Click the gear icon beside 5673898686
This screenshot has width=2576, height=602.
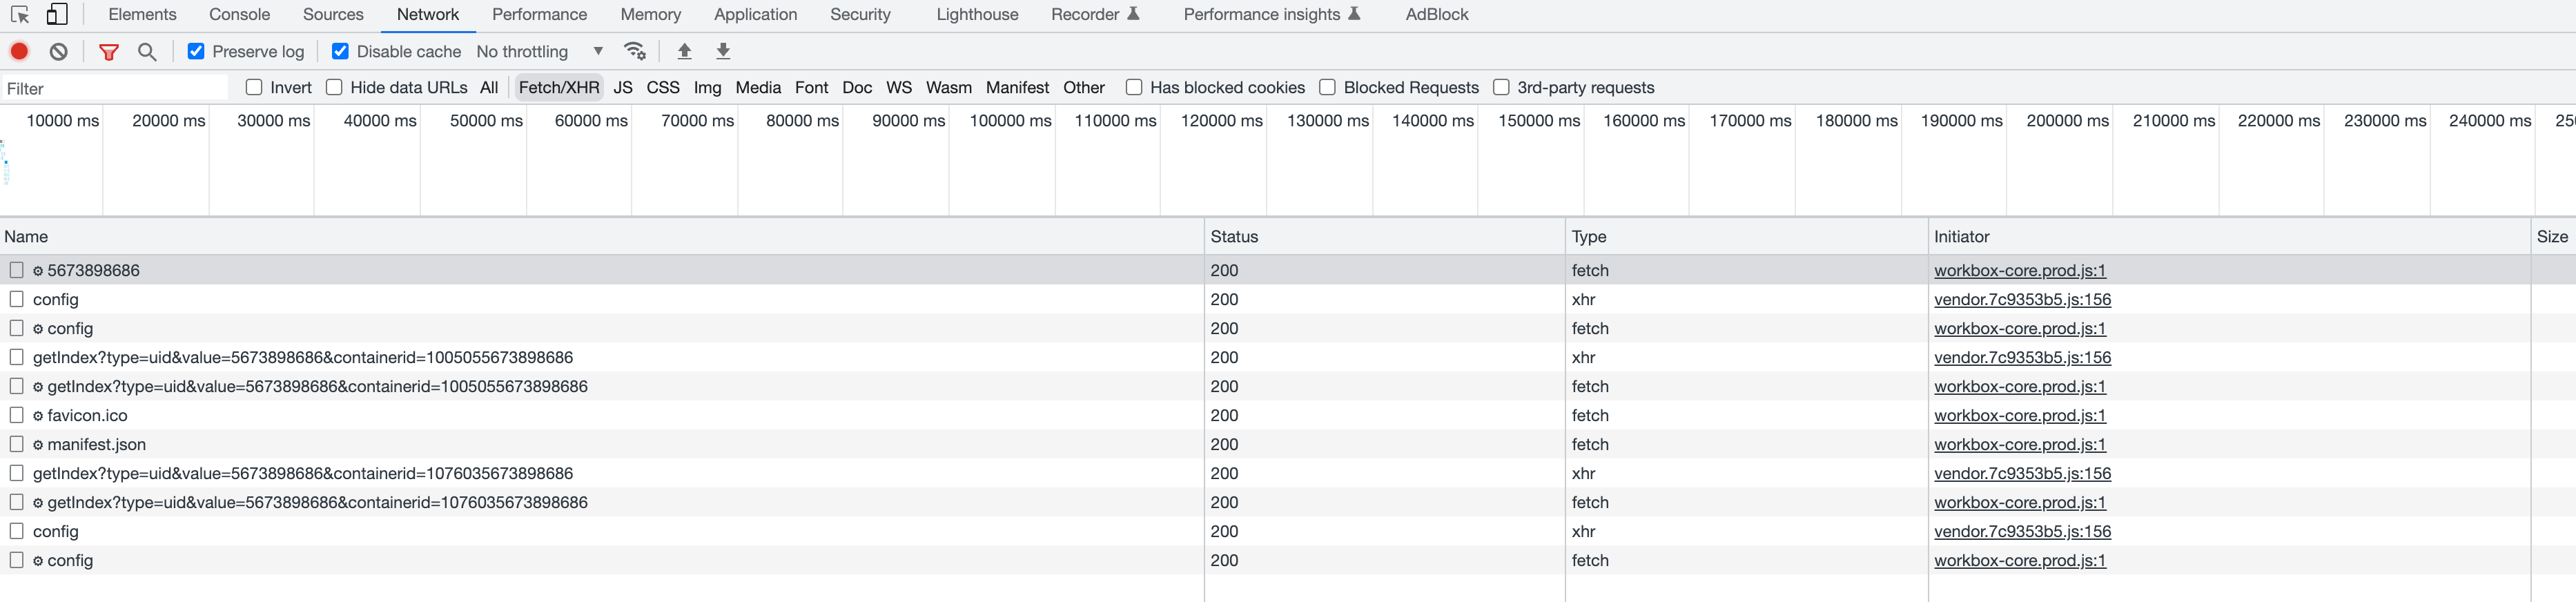(38, 271)
